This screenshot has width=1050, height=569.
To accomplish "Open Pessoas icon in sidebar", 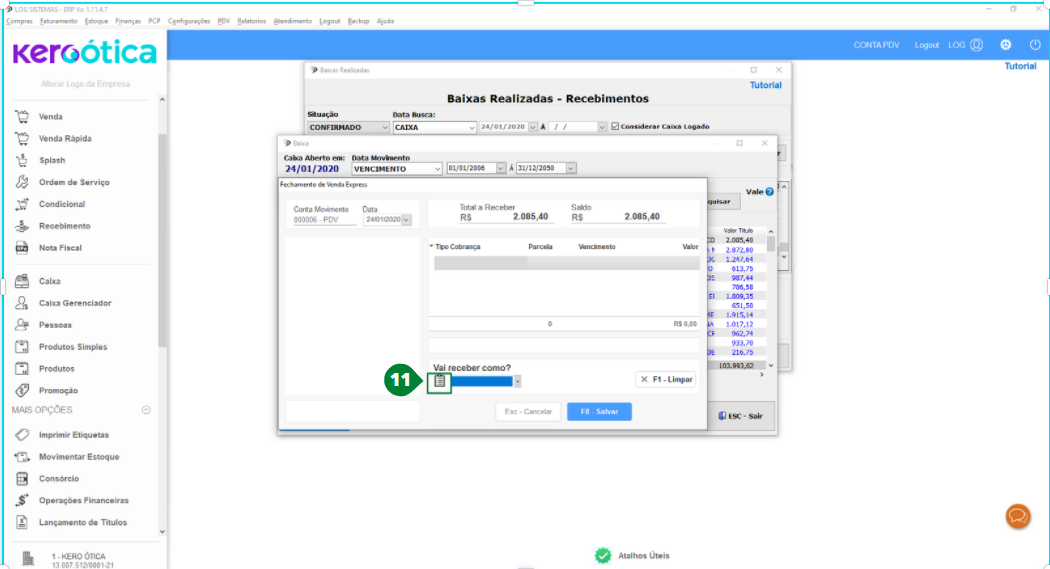I will (22, 325).
